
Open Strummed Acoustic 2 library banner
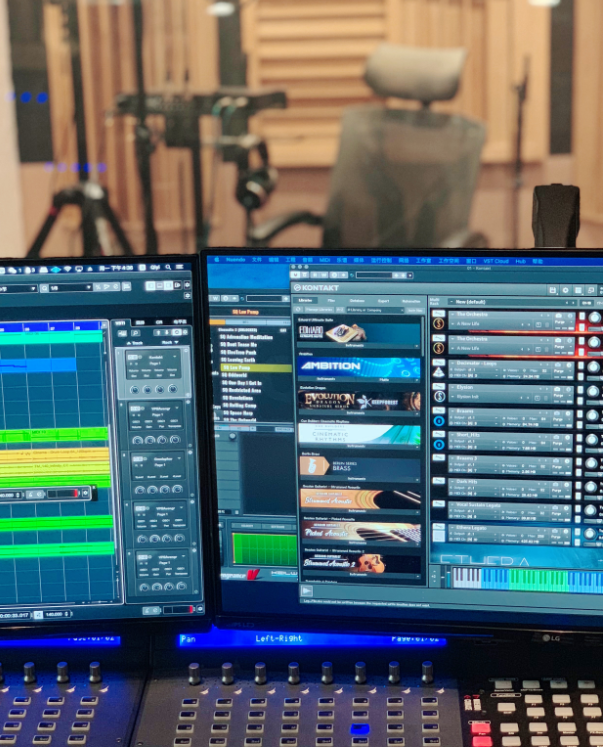[x=361, y=564]
